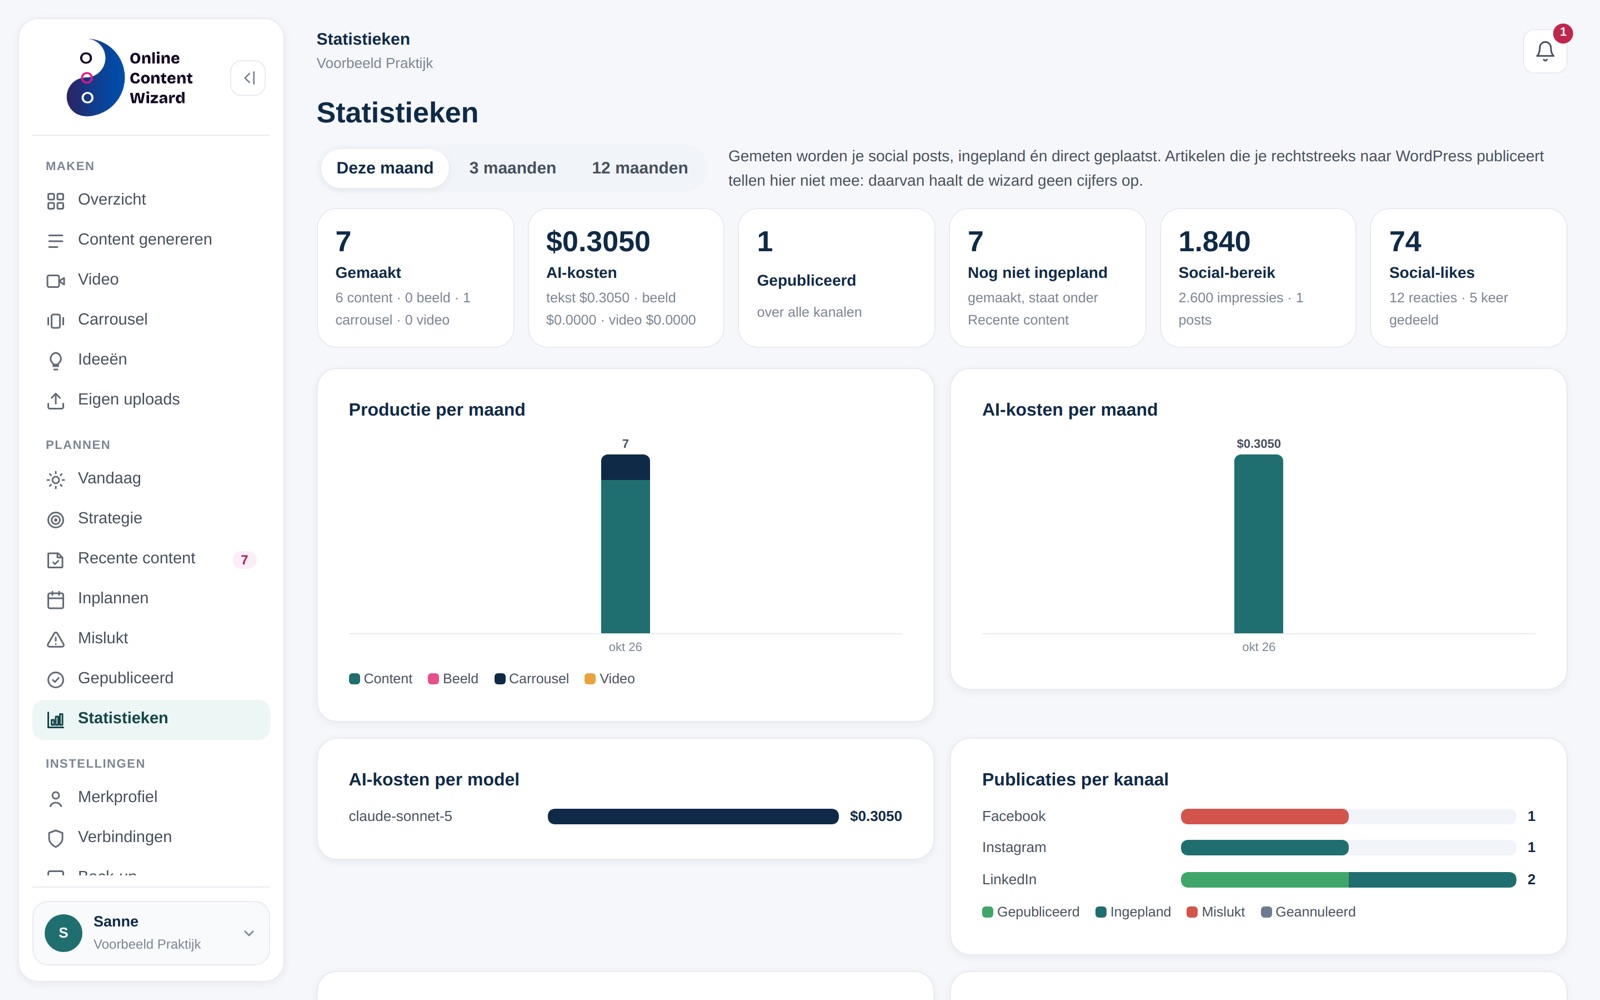Toggle Content series in production legend
The height and width of the screenshot is (1000, 1600).
(380, 679)
